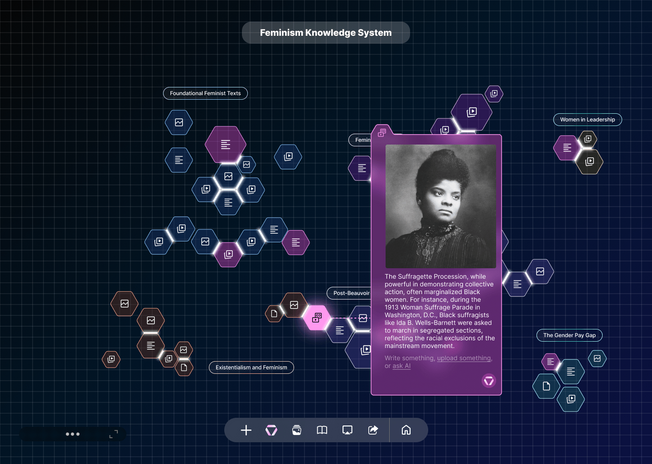Select larger gray video hexagon under Women in Leadership
Viewport: 652px width, 464px height.
(589, 162)
